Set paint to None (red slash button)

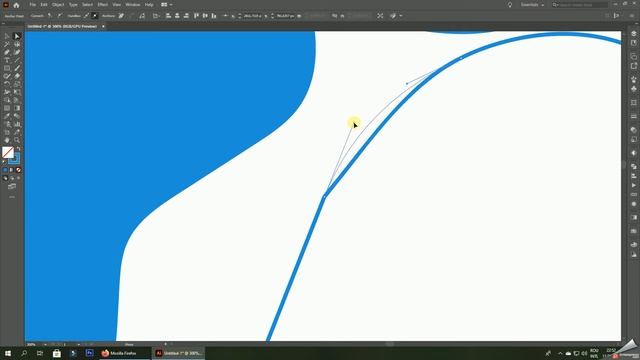(x=18, y=170)
